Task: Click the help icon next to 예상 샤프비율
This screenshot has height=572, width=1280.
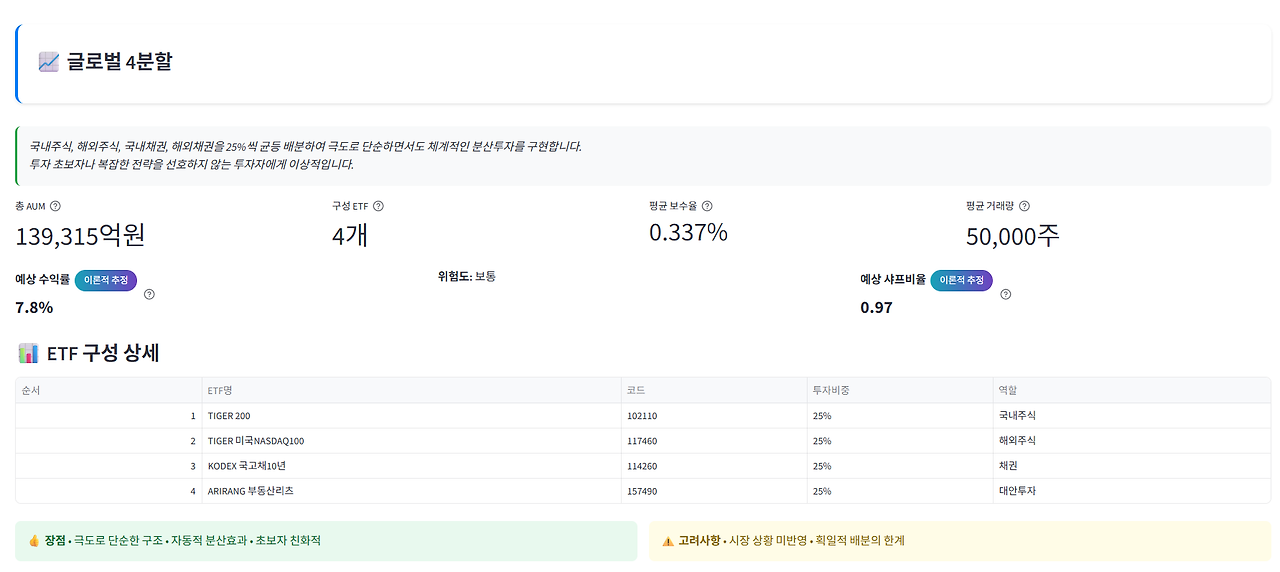Action: [1005, 294]
